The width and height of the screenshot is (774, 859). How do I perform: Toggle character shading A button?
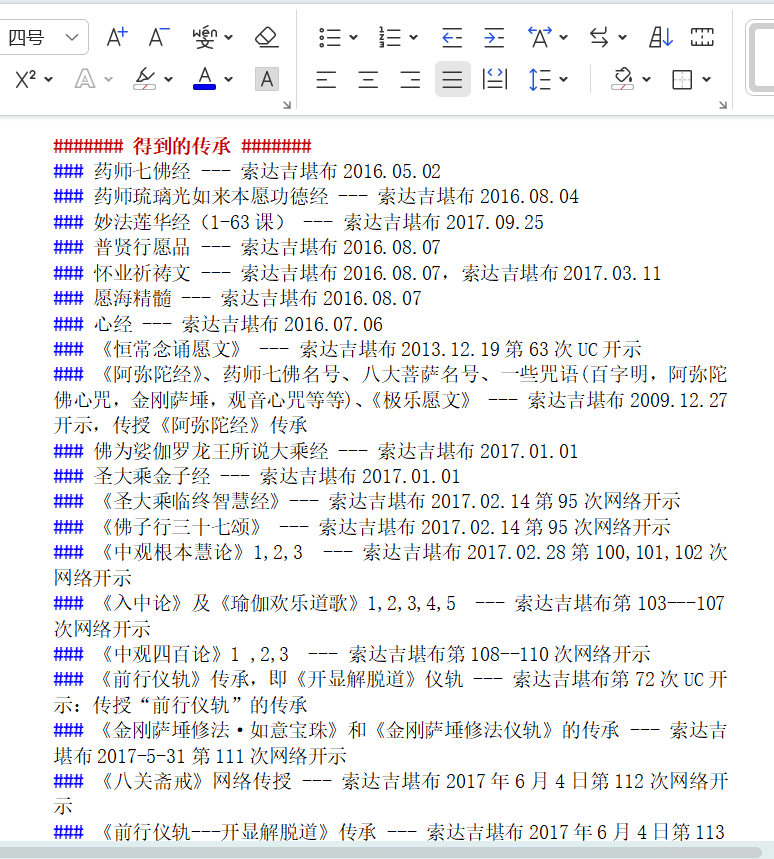[x=267, y=79]
